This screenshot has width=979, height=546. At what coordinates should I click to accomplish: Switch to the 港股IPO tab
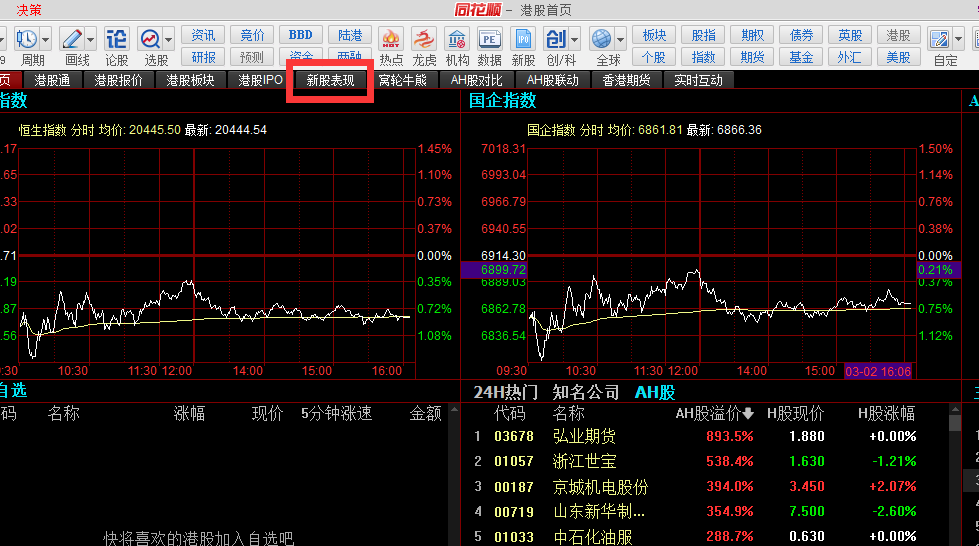260,80
